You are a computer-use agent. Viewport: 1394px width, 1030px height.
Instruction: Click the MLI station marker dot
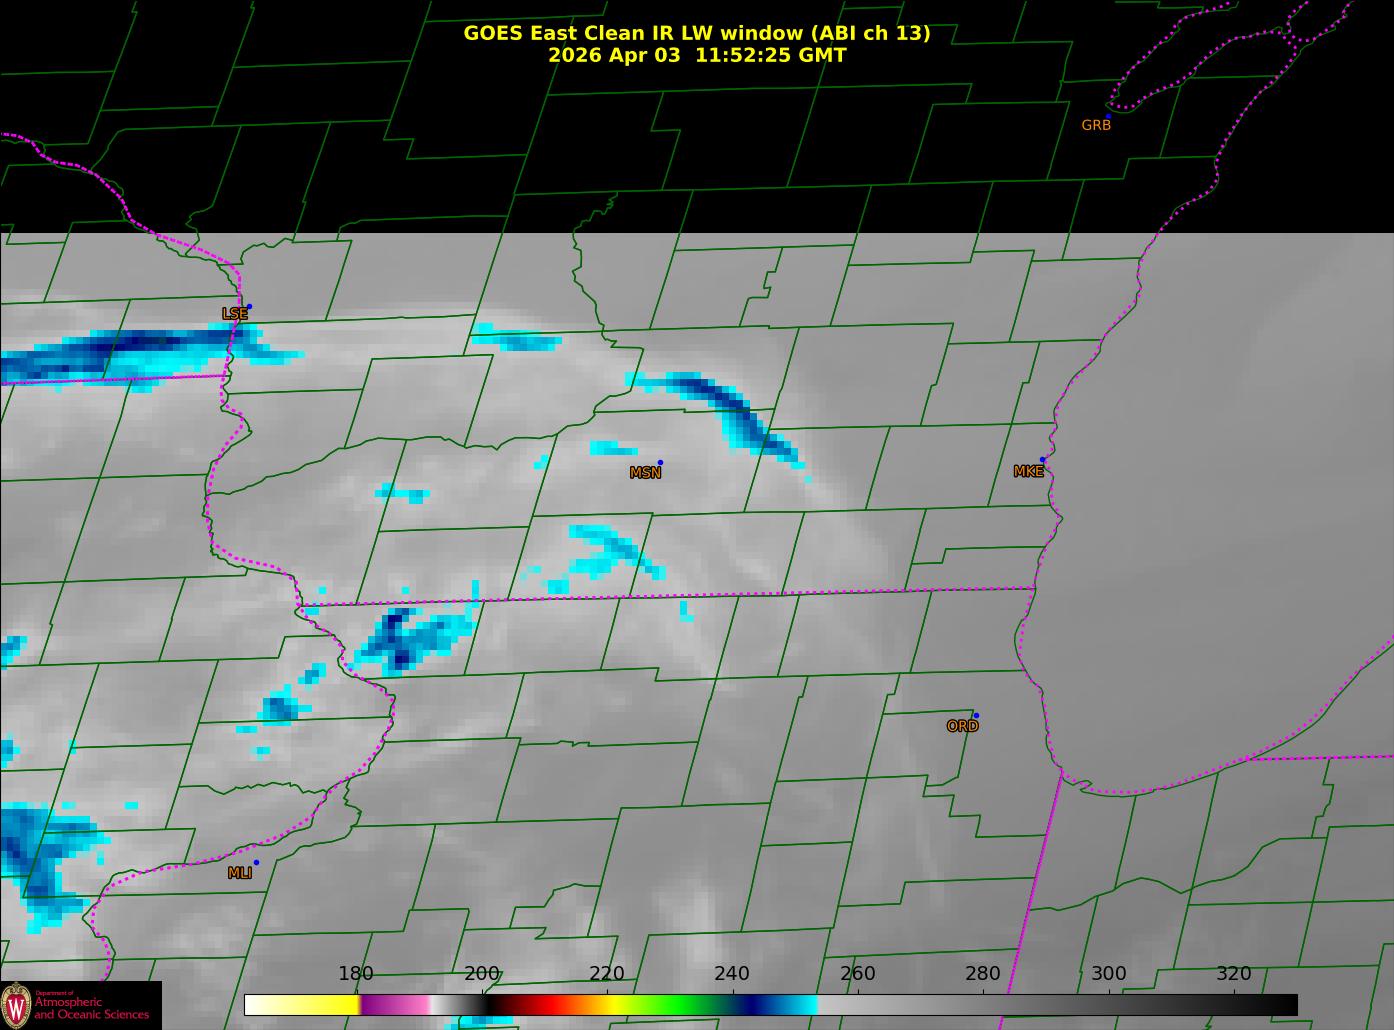[256, 863]
